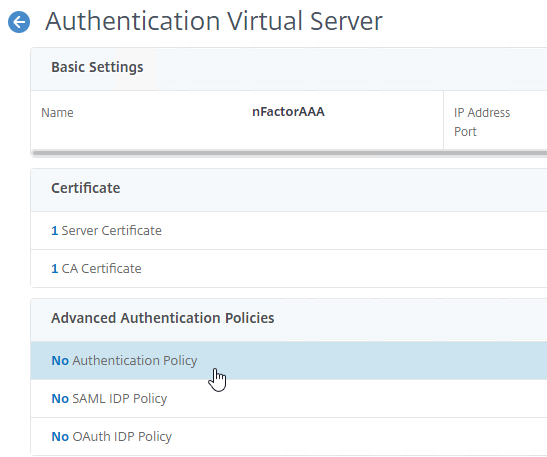The width and height of the screenshot is (547, 457).
Task: Go back using the blue arrow icon
Action: 19,22
